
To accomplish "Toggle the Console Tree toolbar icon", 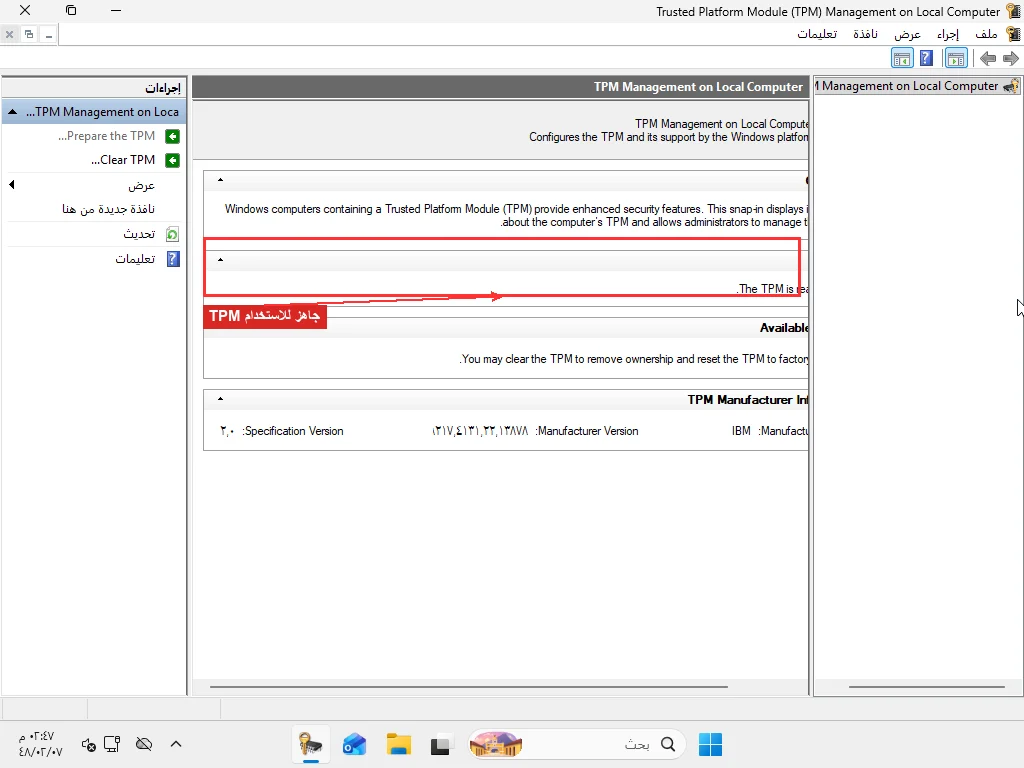I will [956, 59].
